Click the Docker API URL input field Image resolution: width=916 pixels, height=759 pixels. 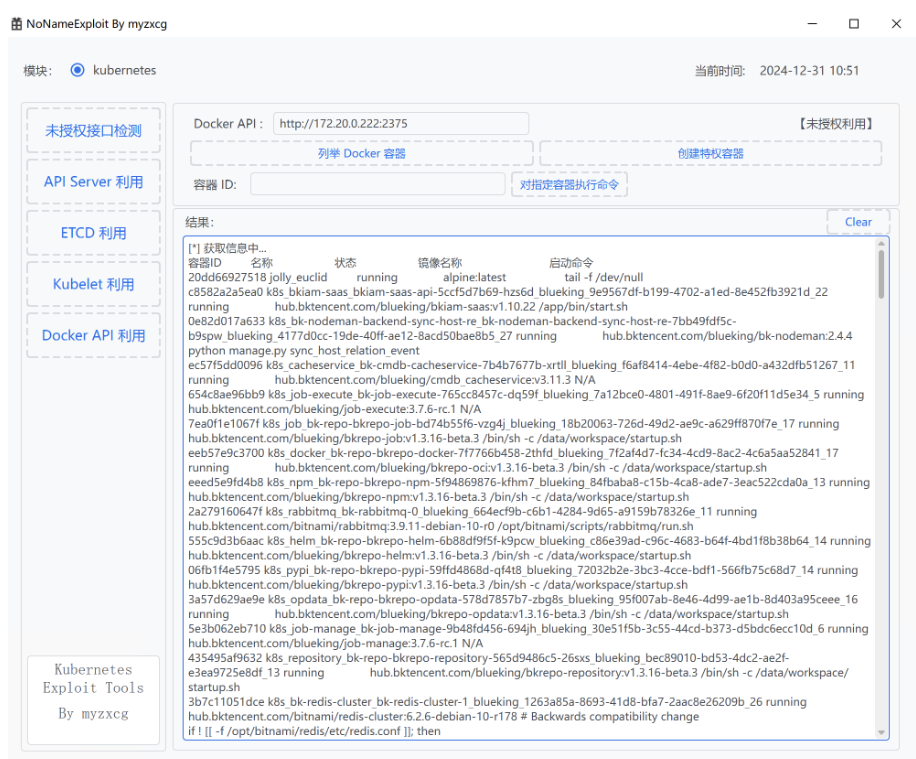(401, 123)
